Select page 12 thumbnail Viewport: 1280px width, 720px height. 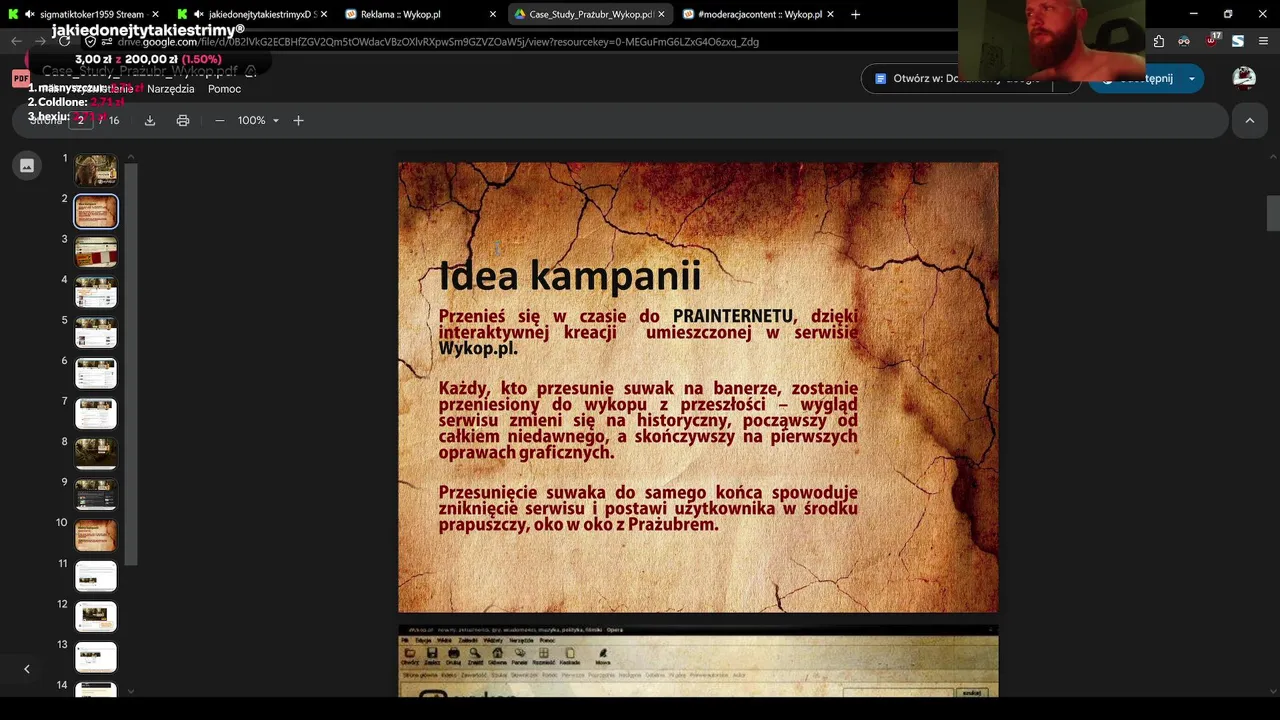(96, 616)
